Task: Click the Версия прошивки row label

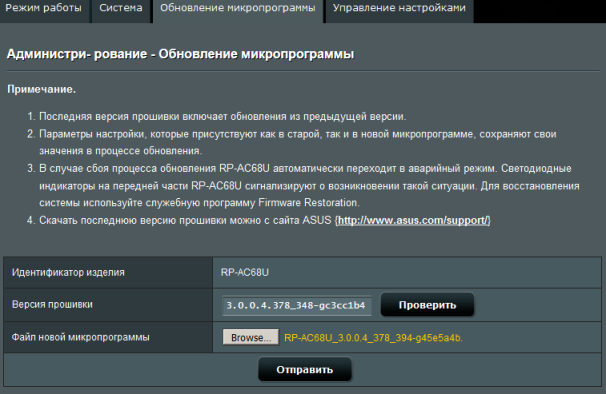Action: 52,305
